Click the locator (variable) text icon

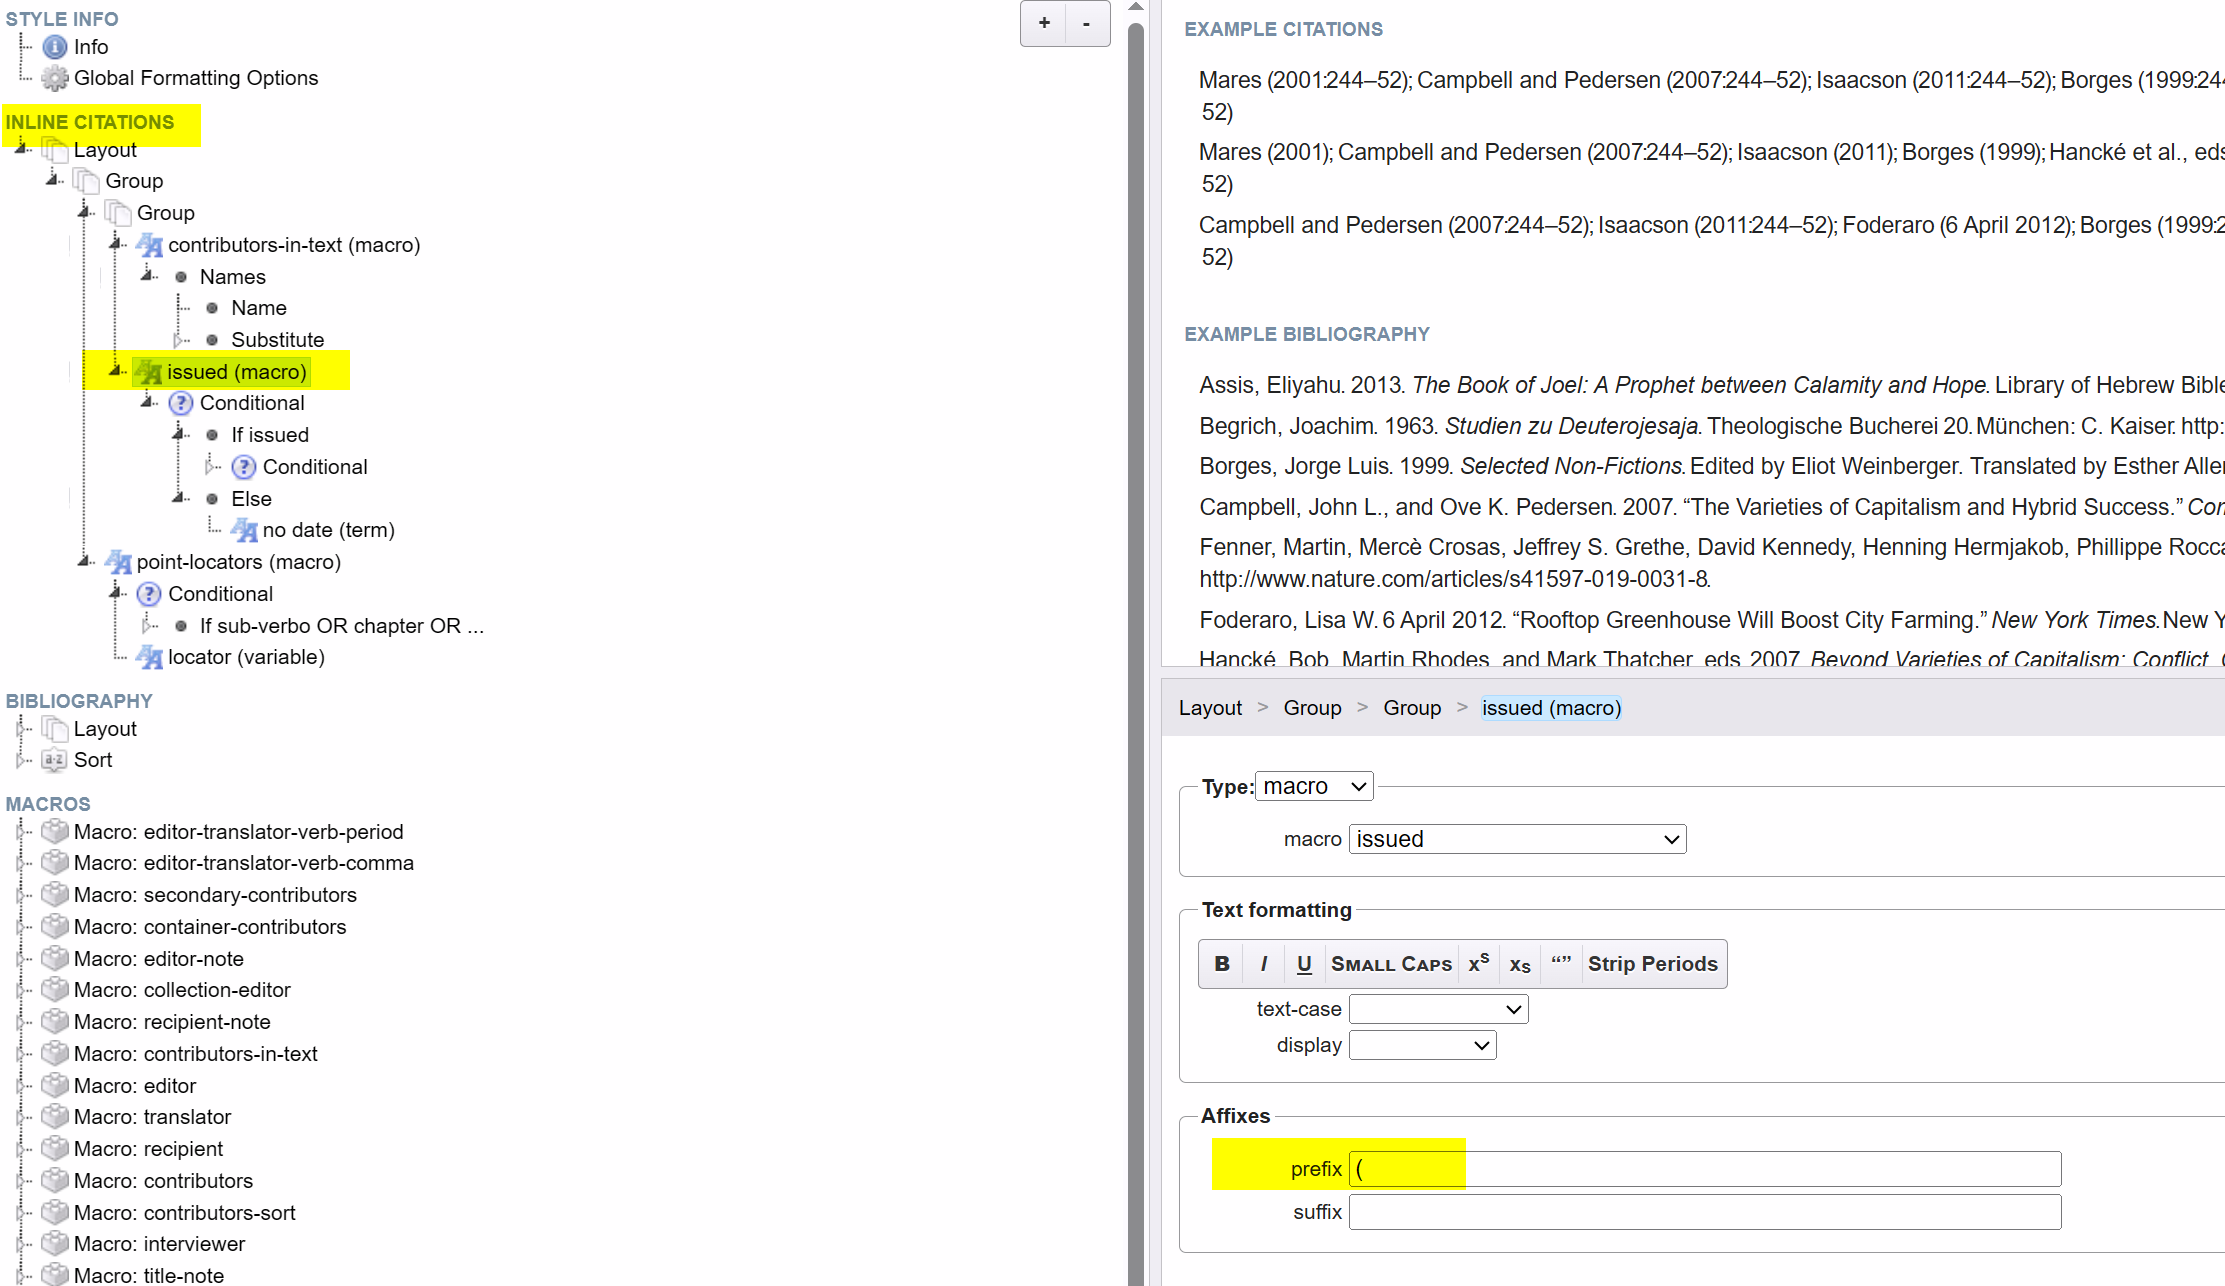coord(150,657)
